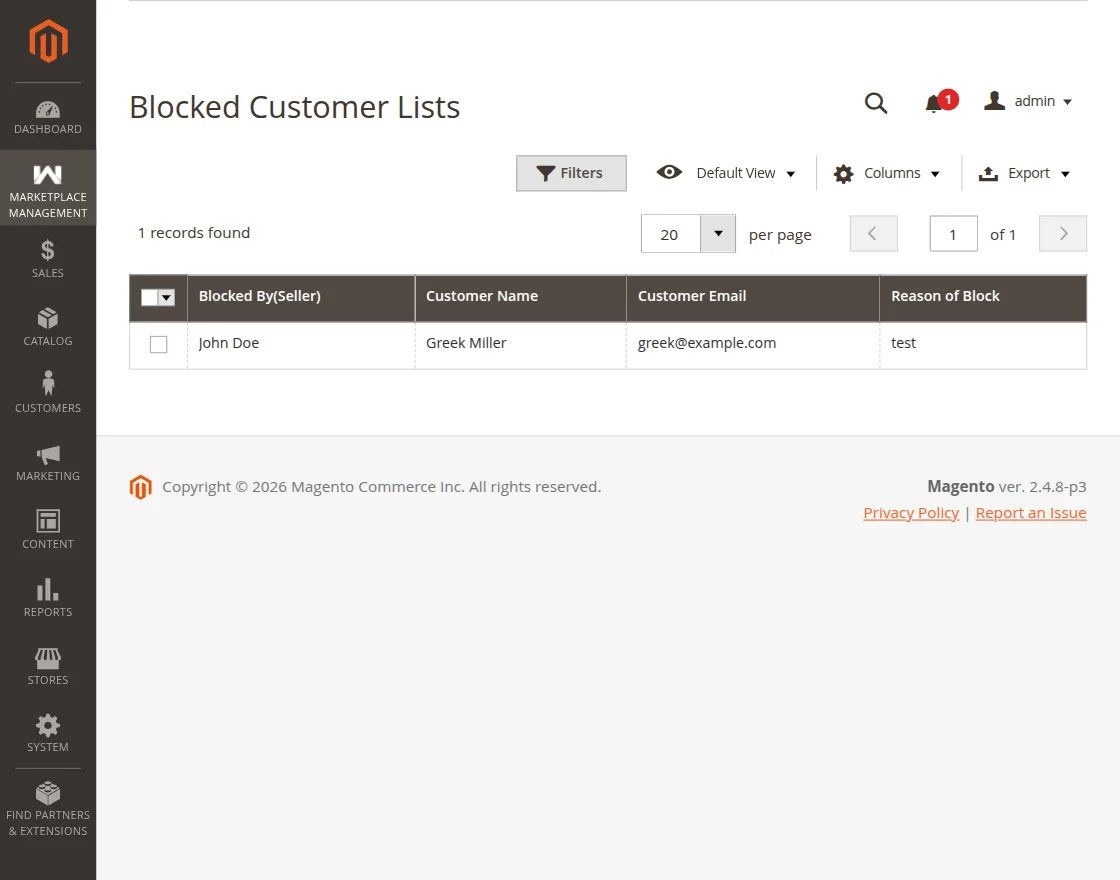Open the mass-select dropdown arrow in header

pyautogui.click(x=168, y=297)
